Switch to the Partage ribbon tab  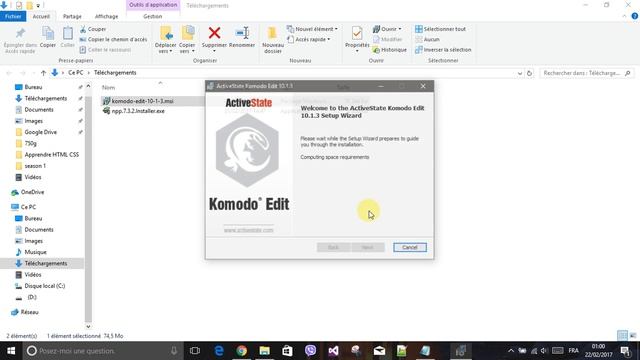[x=72, y=16]
